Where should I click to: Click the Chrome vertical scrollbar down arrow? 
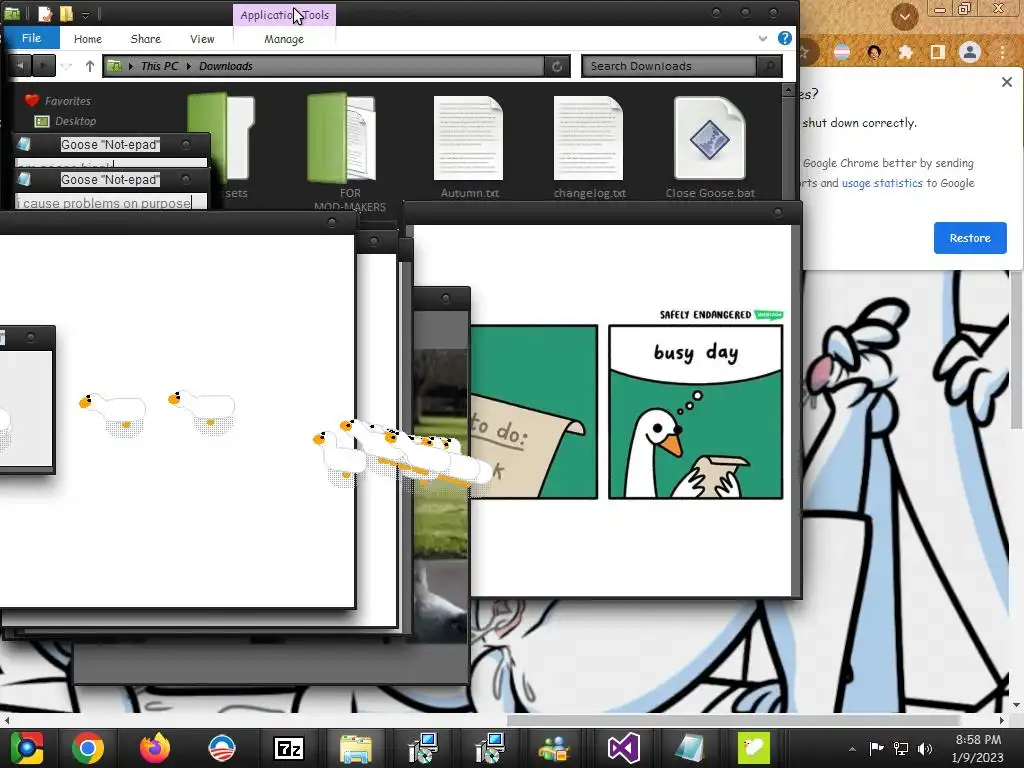coord(1016,705)
